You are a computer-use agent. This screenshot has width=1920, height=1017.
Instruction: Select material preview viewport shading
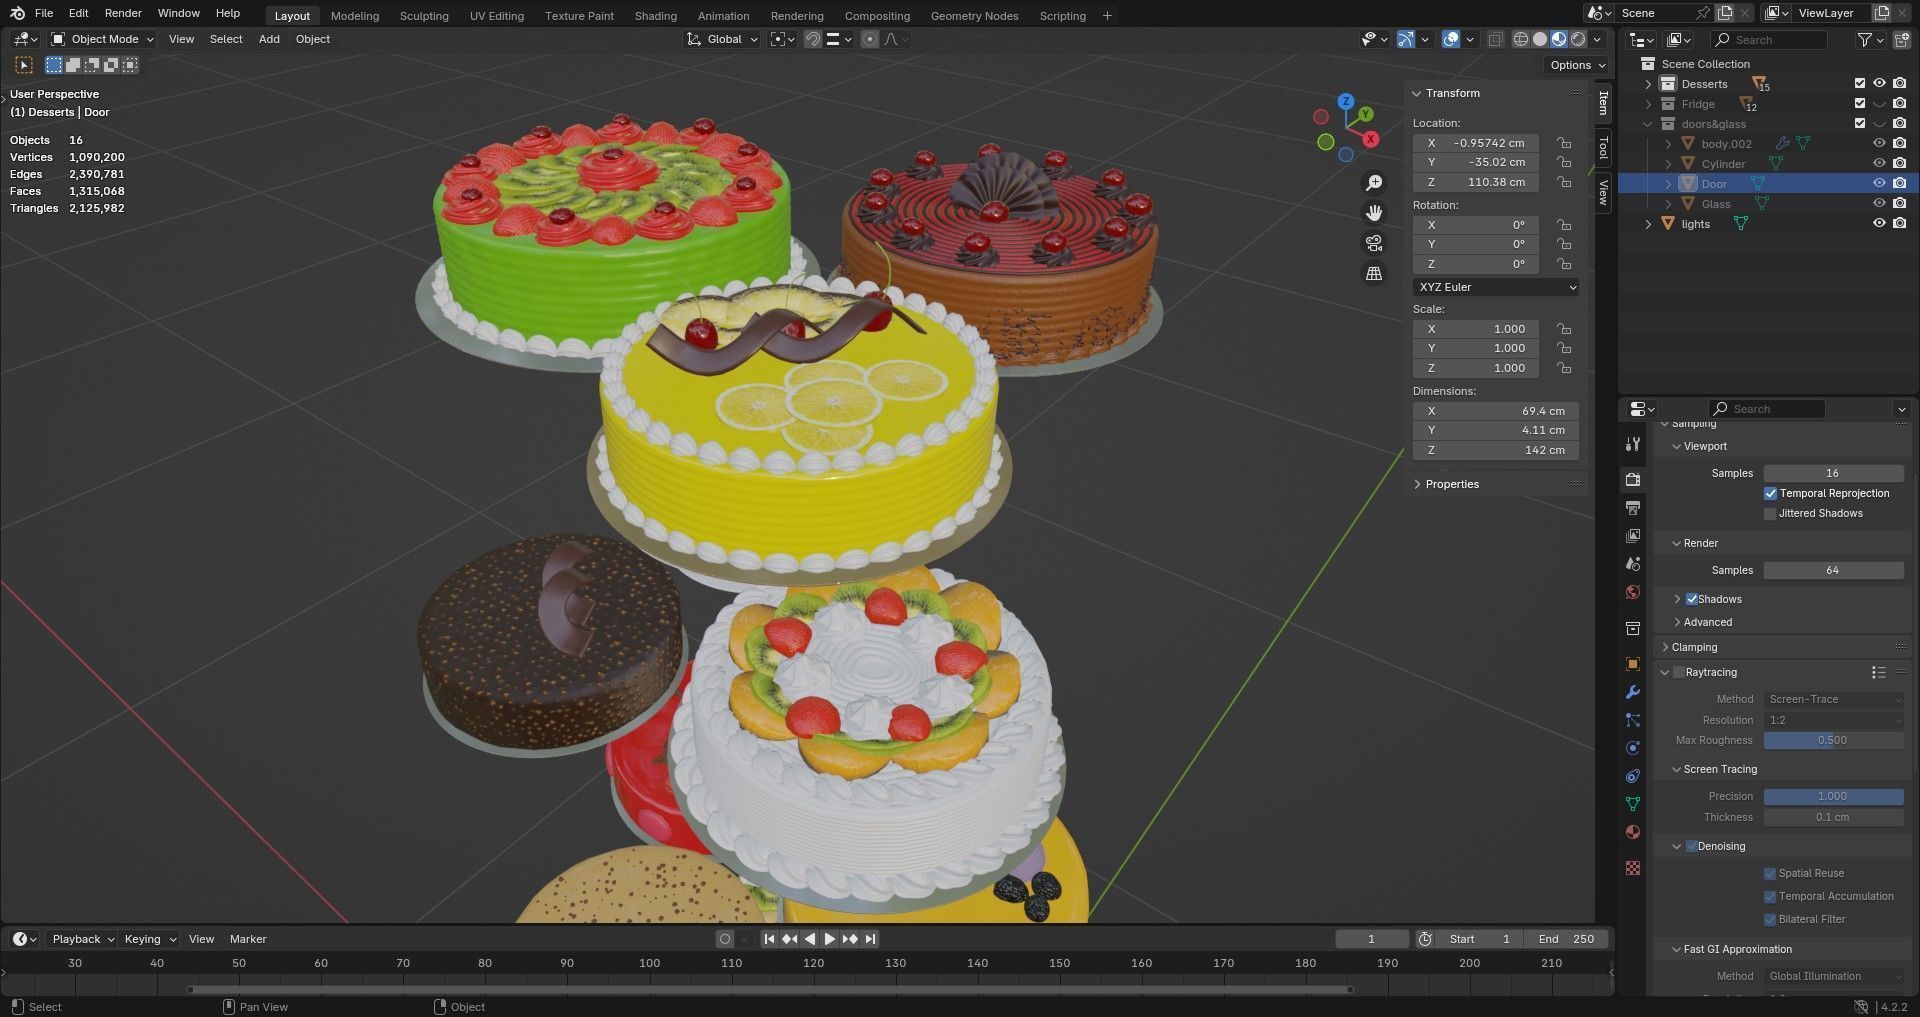point(1559,39)
